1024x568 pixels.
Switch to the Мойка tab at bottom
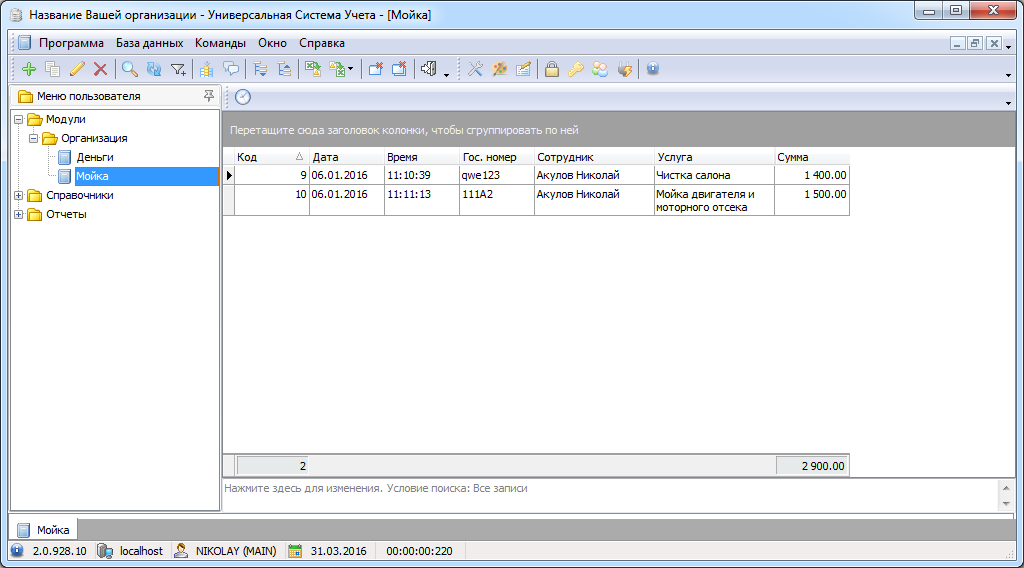(44, 529)
